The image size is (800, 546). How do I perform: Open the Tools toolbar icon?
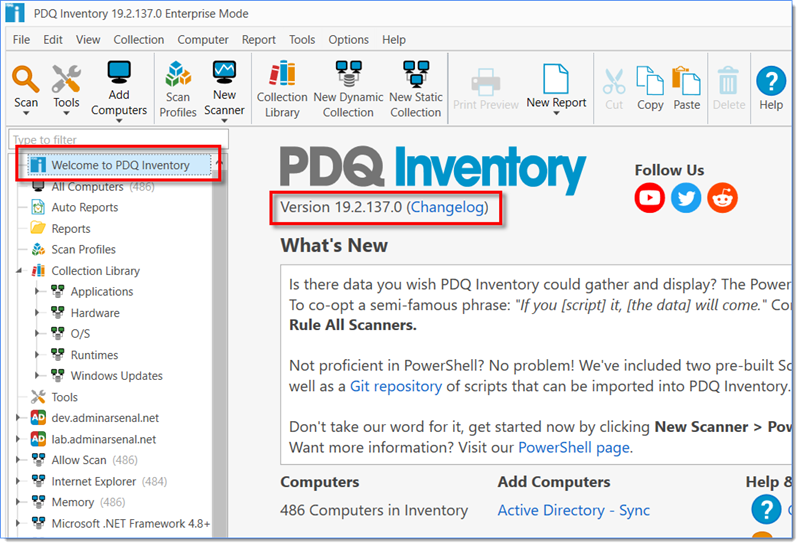[66, 79]
